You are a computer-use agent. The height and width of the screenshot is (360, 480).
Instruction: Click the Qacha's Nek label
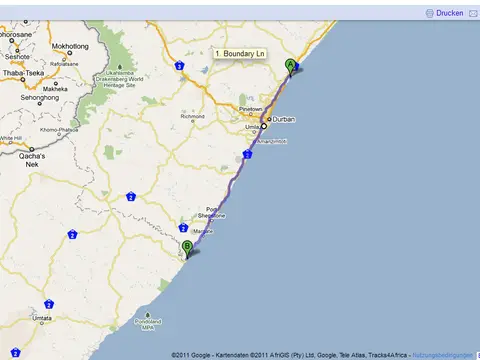point(32,160)
